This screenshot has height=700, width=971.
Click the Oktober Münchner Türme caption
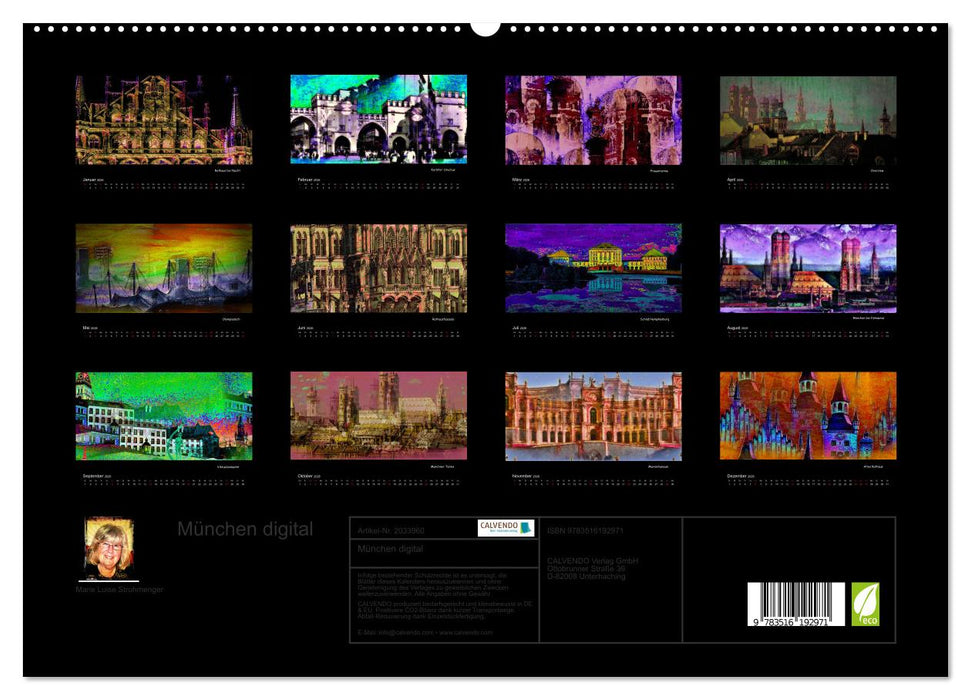point(442,467)
